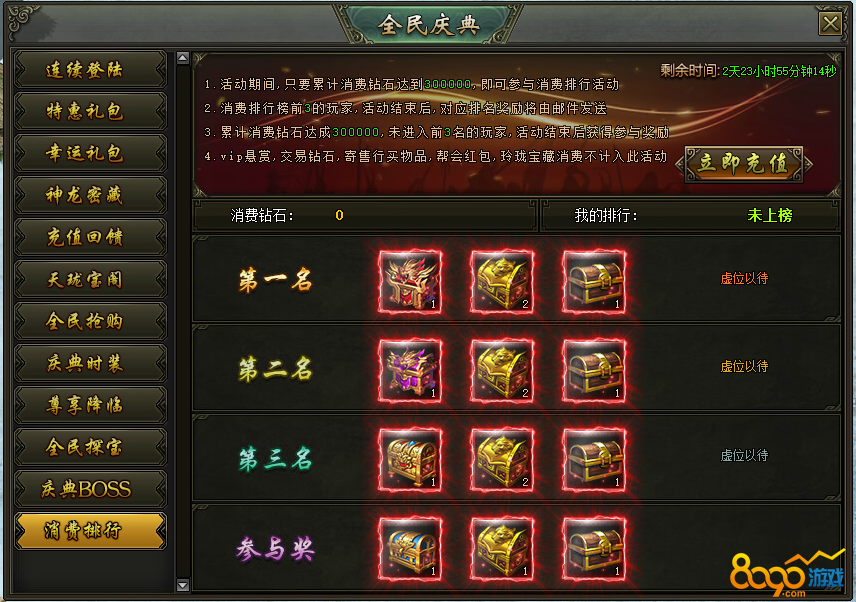Click first place golden tiger chest icon
Image resolution: width=856 pixels, height=602 pixels.
(x=502, y=282)
